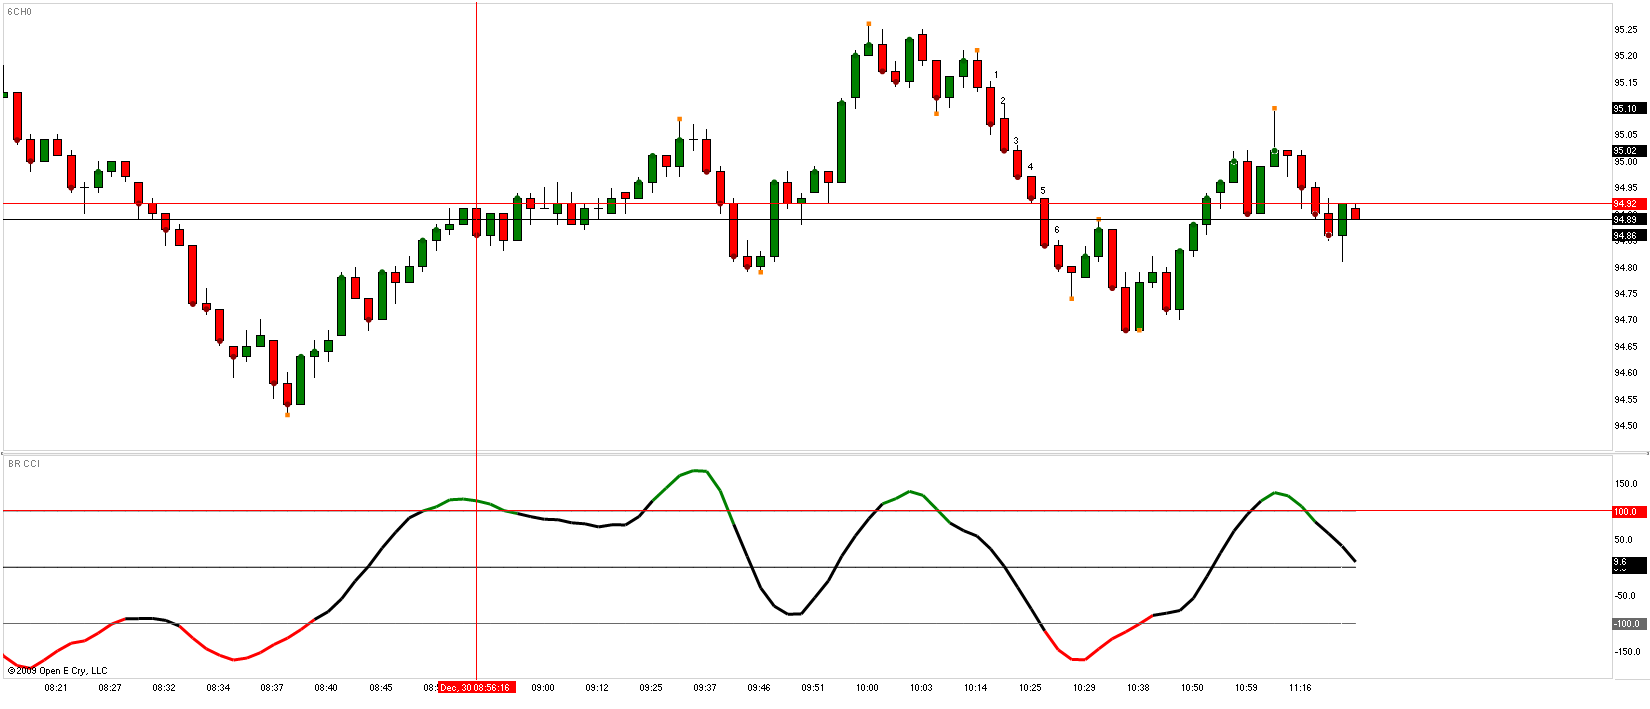Click the BR CCI indicator label
The width and height of the screenshot is (1650, 709).
click(x=24, y=464)
